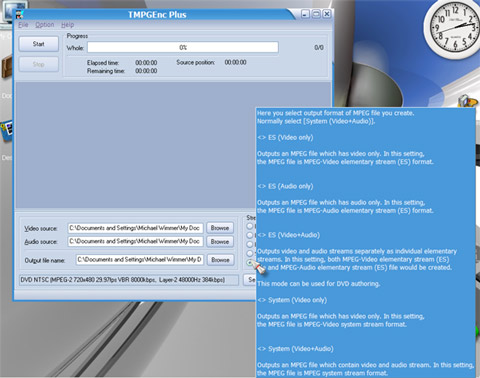Image resolution: width=480 pixels, height=378 pixels.
Task: Click the Start encoding button
Action: click(x=39, y=44)
